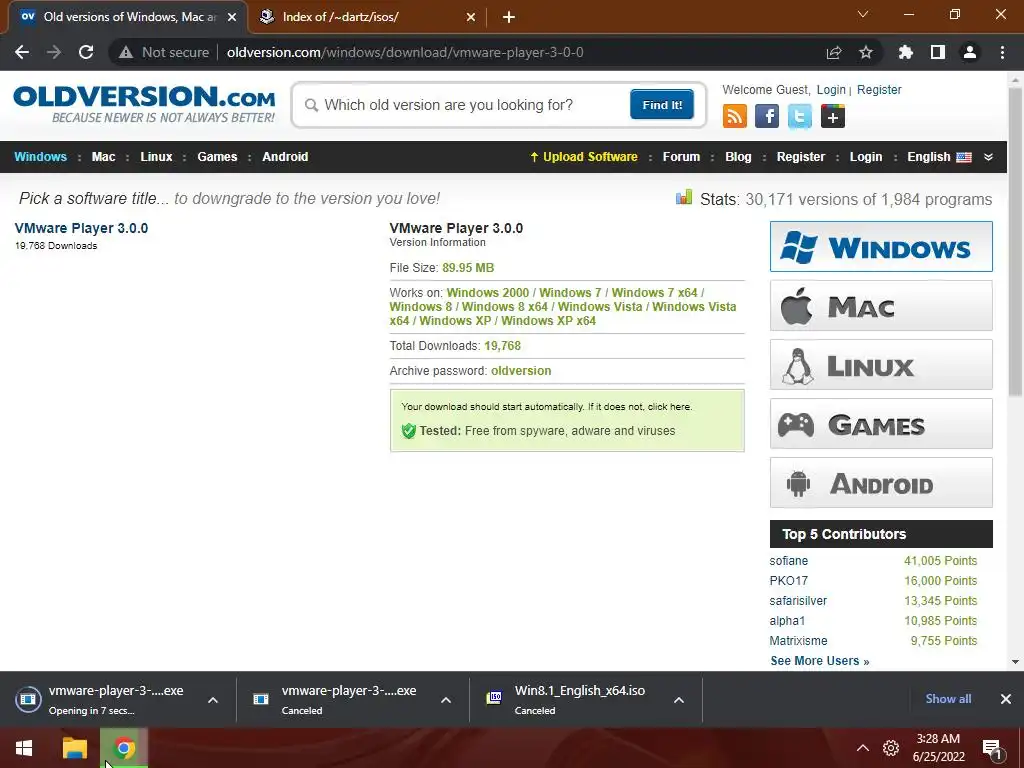Select the Old versions of Windows tab
Viewport: 1024px width, 768px height.
(x=128, y=17)
